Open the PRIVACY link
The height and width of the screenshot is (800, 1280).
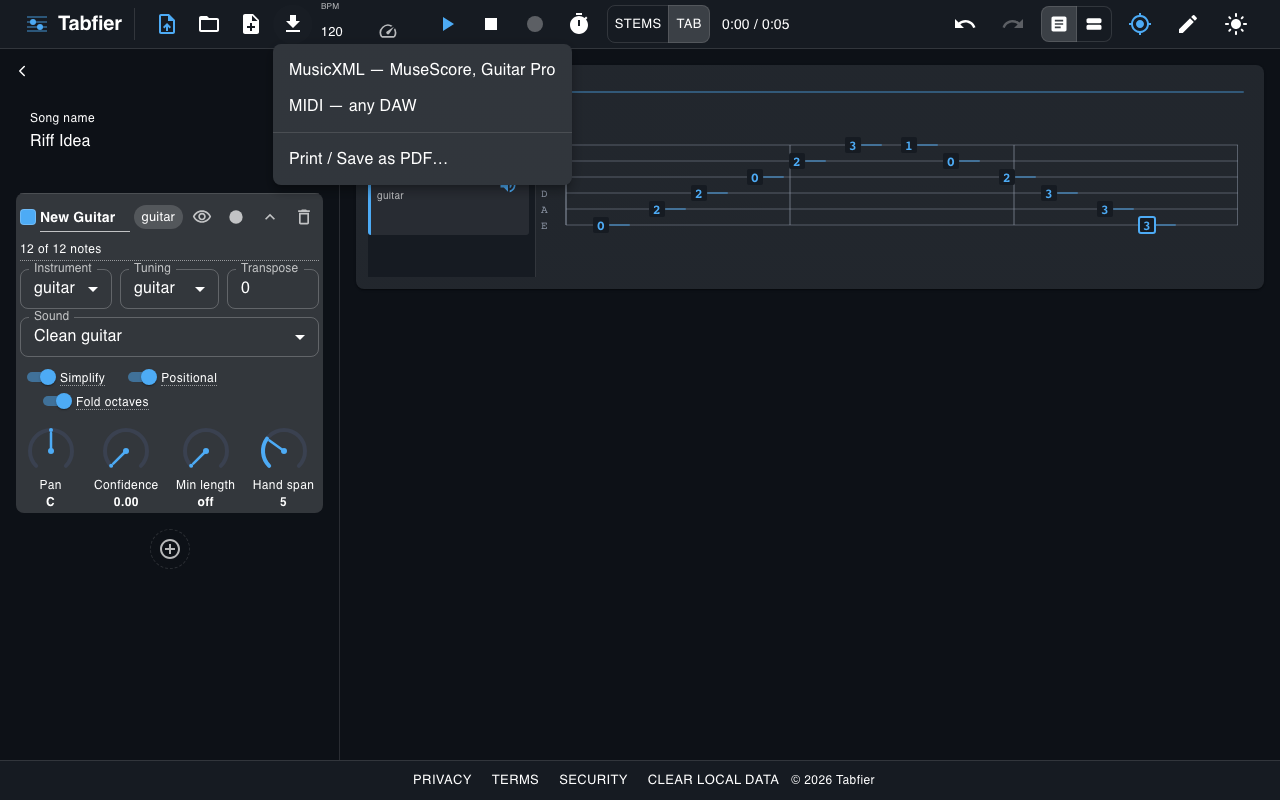tap(442, 780)
